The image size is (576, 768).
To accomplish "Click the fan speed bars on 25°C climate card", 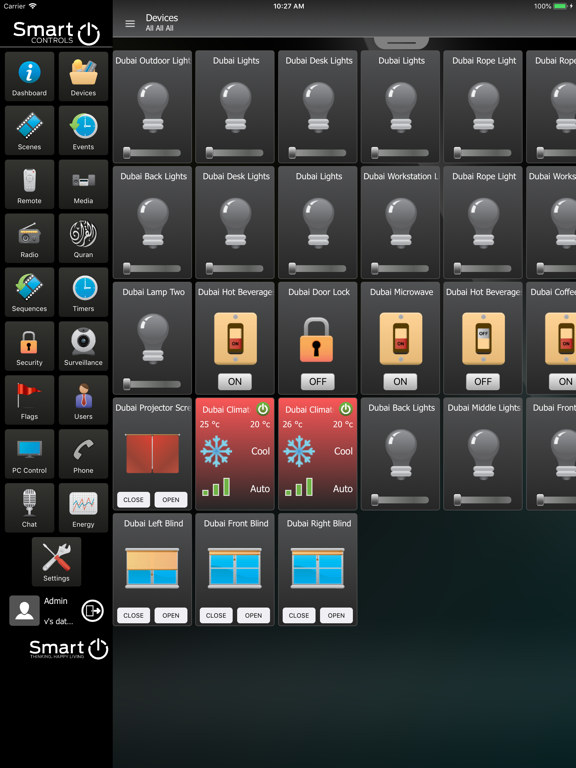I will click(x=216, y=487).
